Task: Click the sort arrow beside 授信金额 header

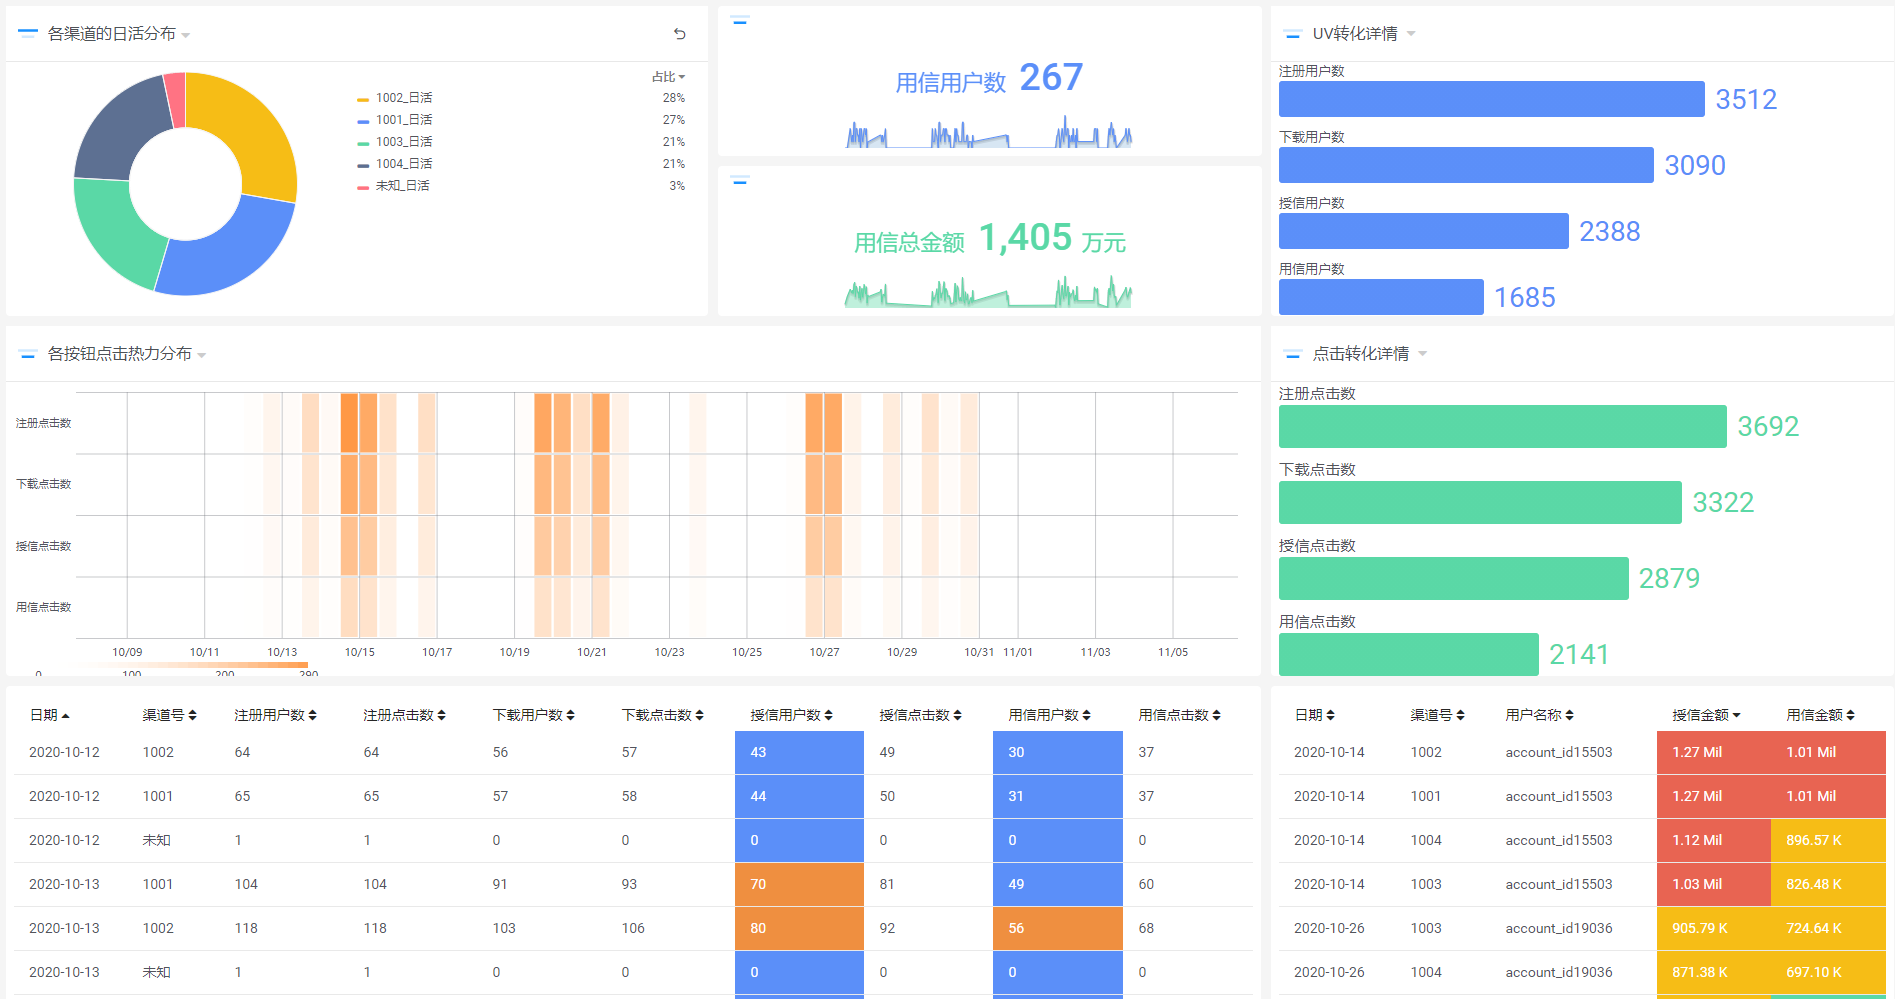Action: (1736, 716)
